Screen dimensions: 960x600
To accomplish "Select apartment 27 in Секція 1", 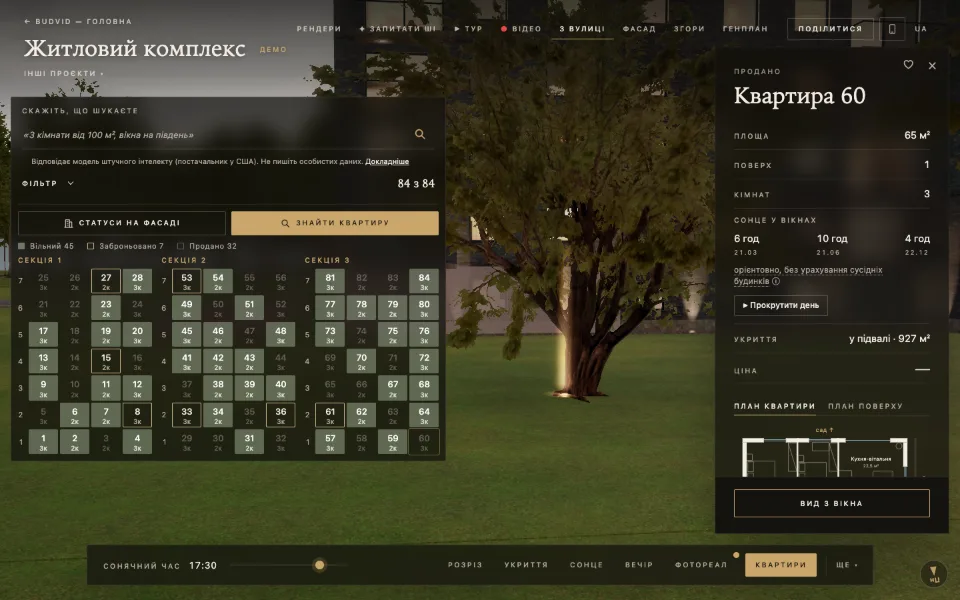I will tap(106, 281).
